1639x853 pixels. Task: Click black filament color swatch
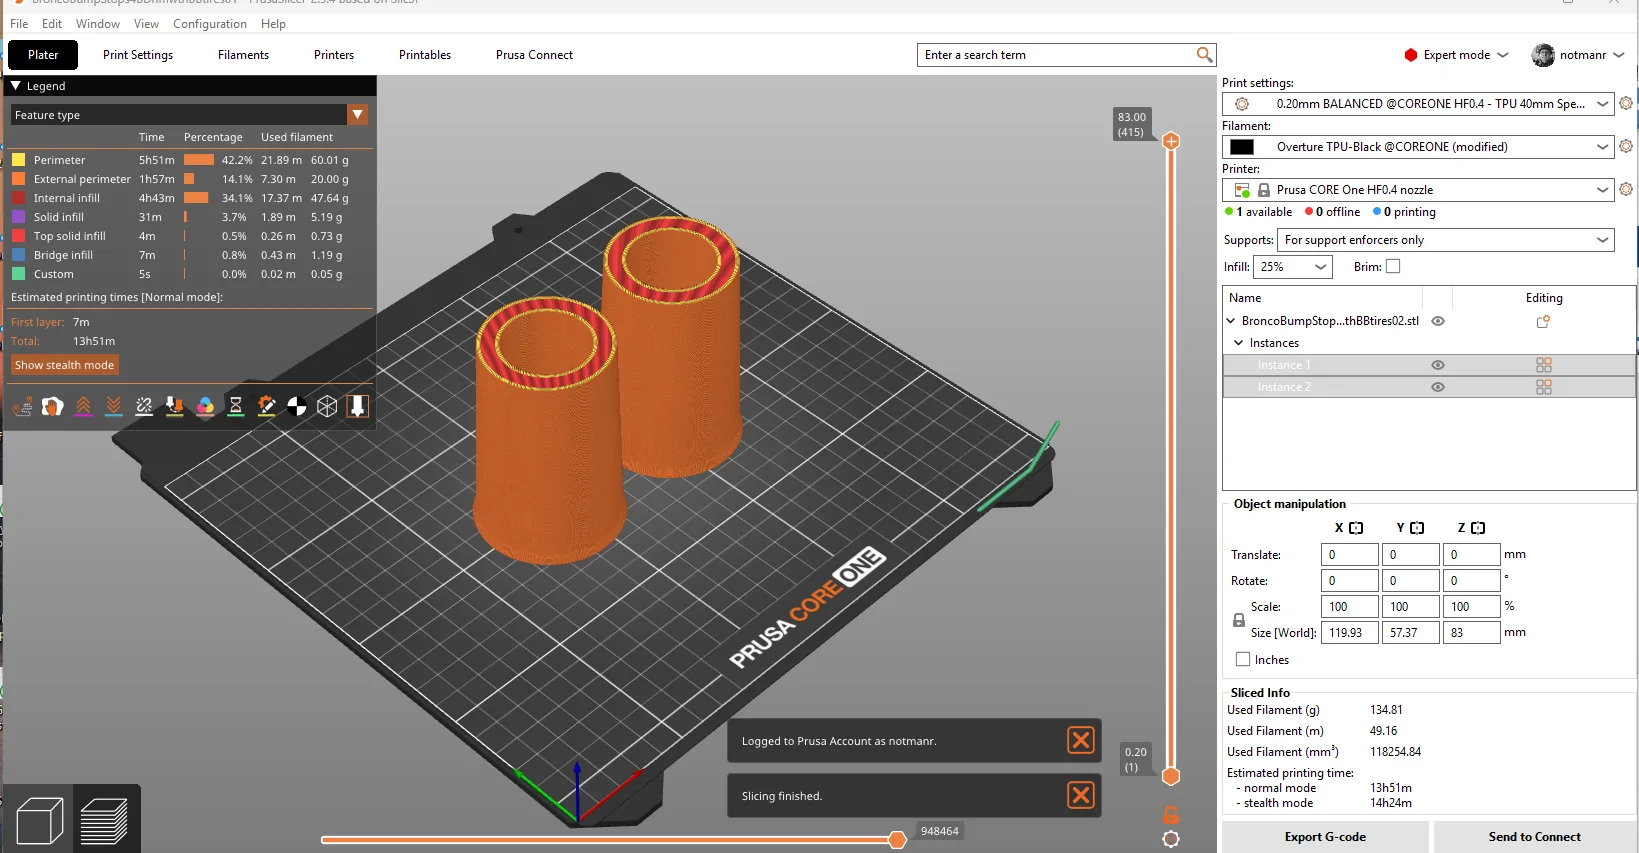[1242, 147]
